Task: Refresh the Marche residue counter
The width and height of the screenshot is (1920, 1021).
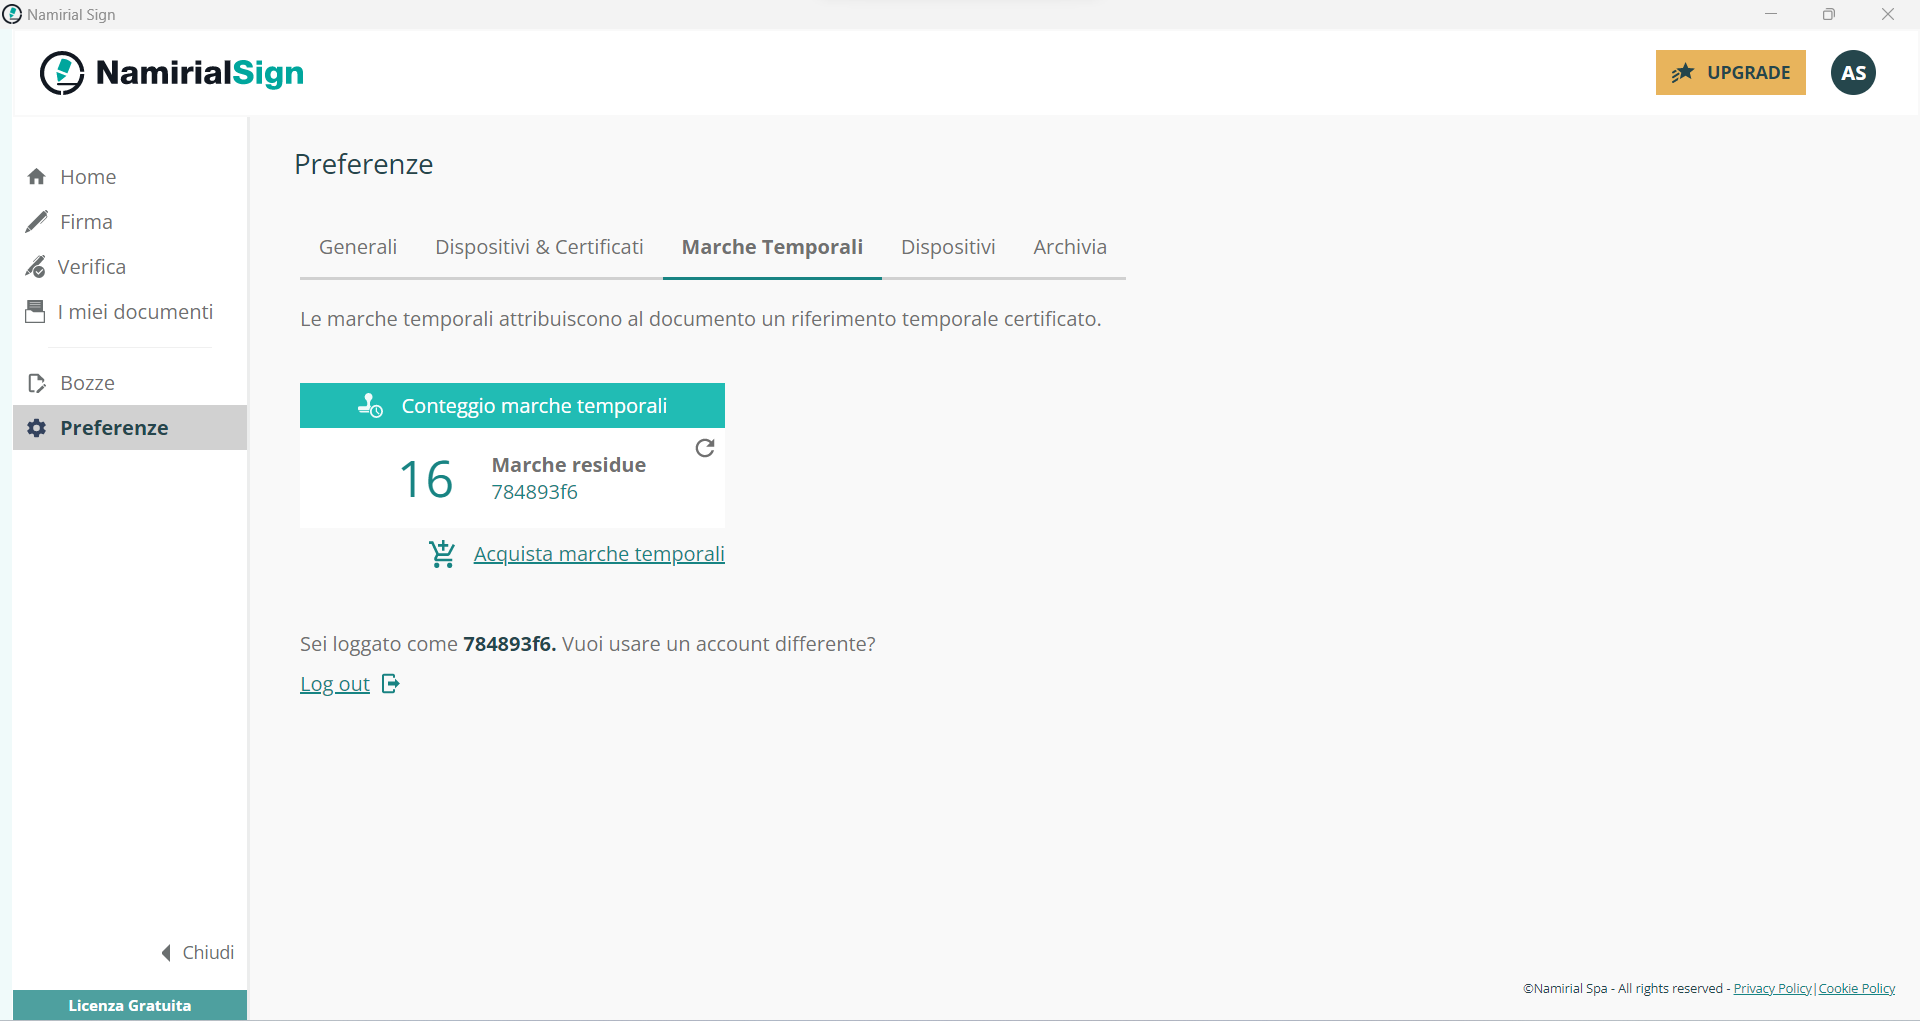Action: tap(705, 448)
